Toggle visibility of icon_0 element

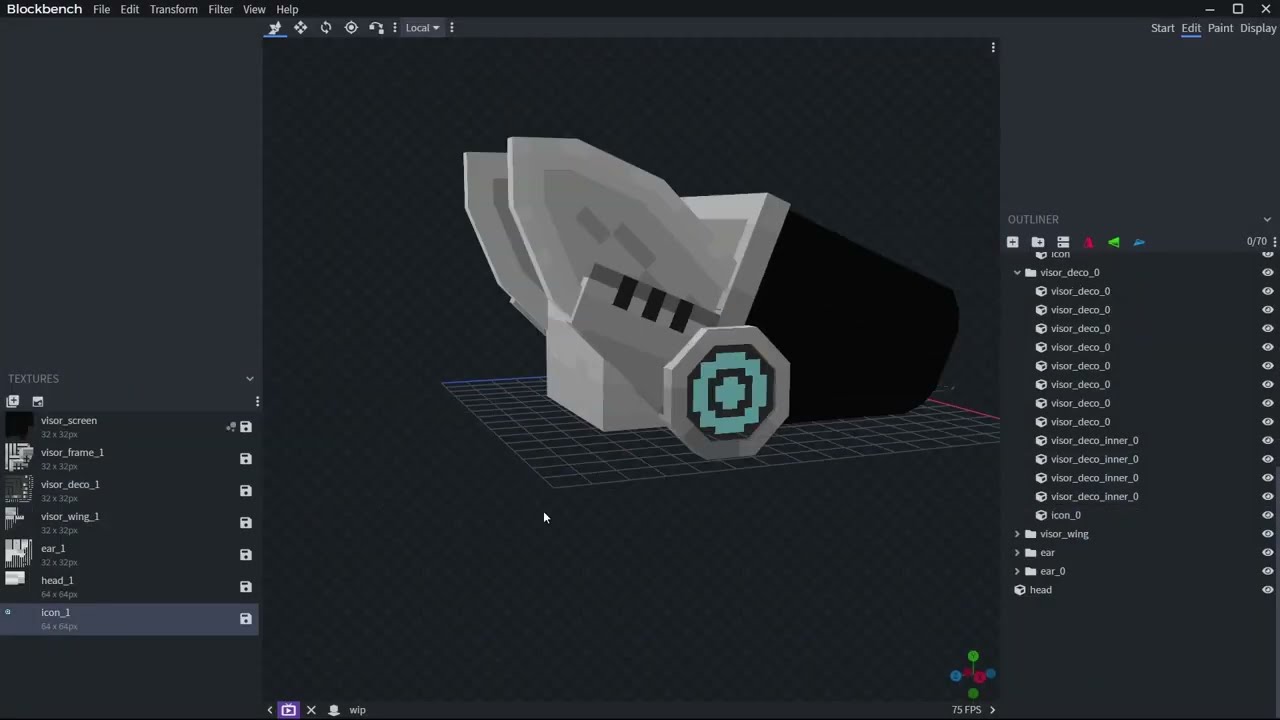point(1267,515)
